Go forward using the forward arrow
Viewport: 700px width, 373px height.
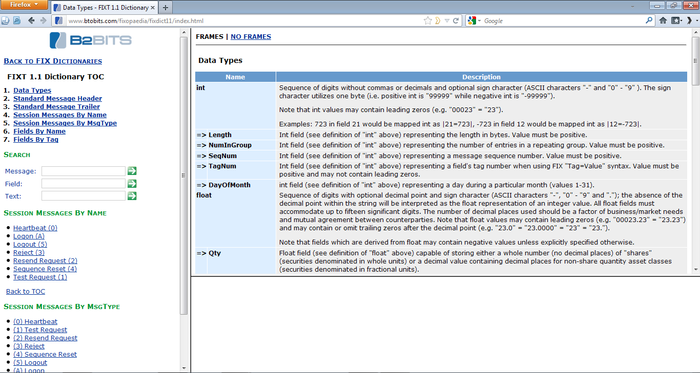coord(43,21)
